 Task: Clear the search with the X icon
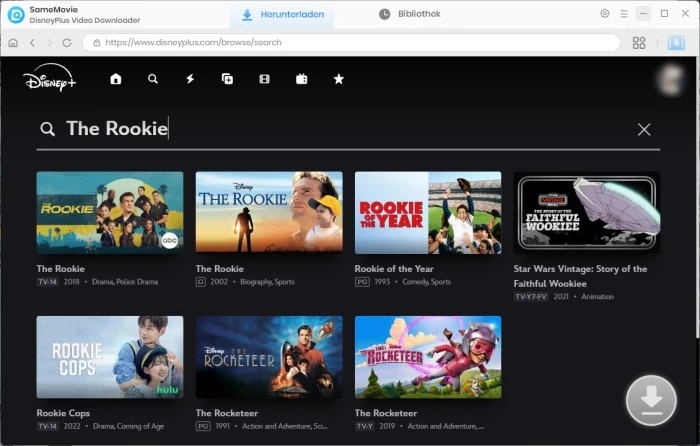(644, 129)
